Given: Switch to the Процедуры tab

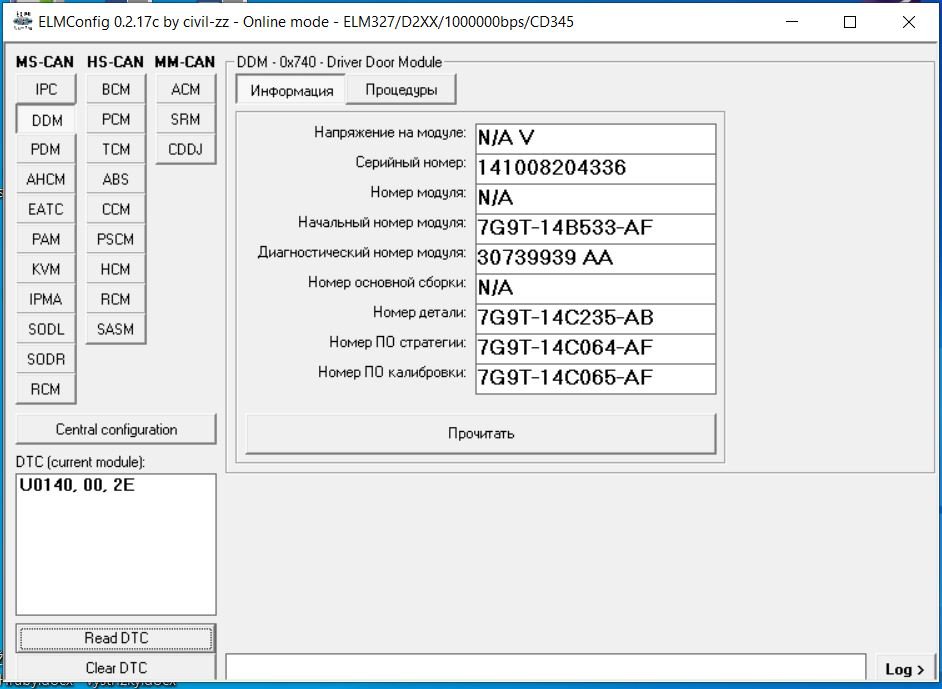Looking at the screenshot, I should 400,90.
